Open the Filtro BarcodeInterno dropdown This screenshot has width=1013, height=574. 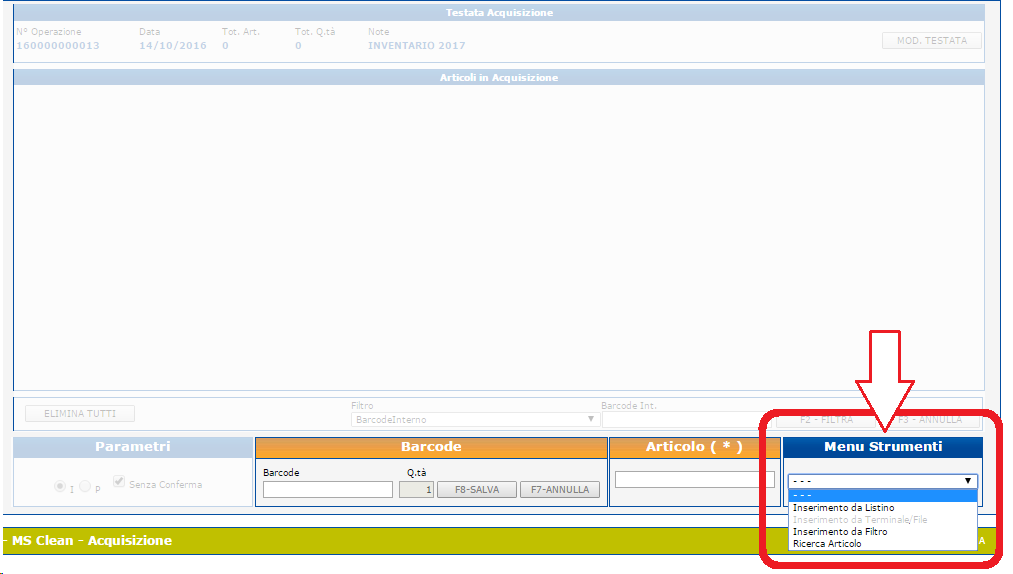pyautogui.click(x=475, y=420)
